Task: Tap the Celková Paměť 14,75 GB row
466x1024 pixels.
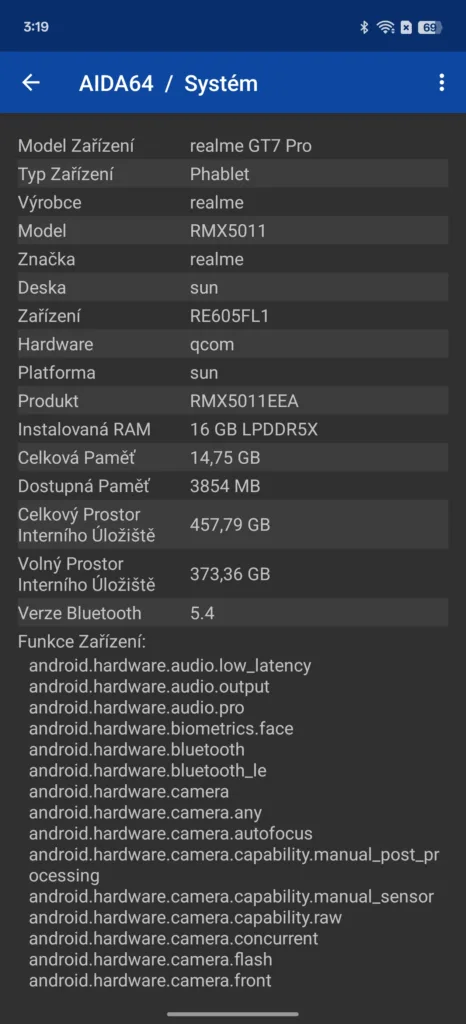Action: tap(233, 458)
